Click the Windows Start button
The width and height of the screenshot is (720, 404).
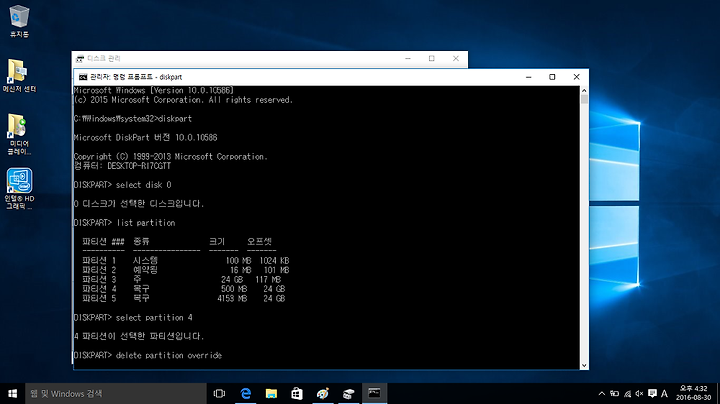12,393
